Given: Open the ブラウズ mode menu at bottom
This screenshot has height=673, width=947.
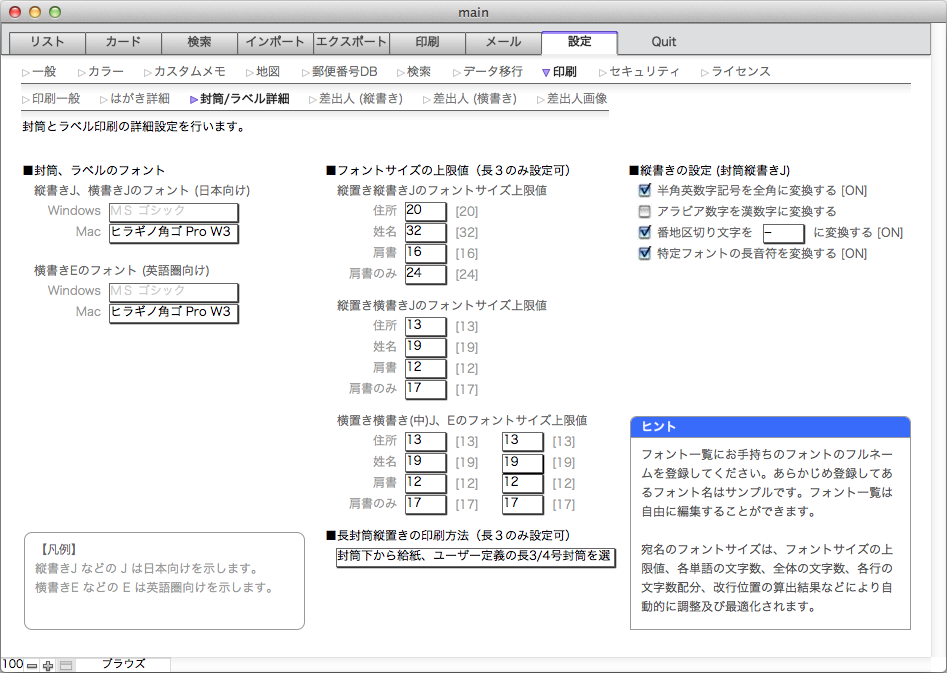Looking at the screenshot, I should pyautogui.click(x=123, y=664).
